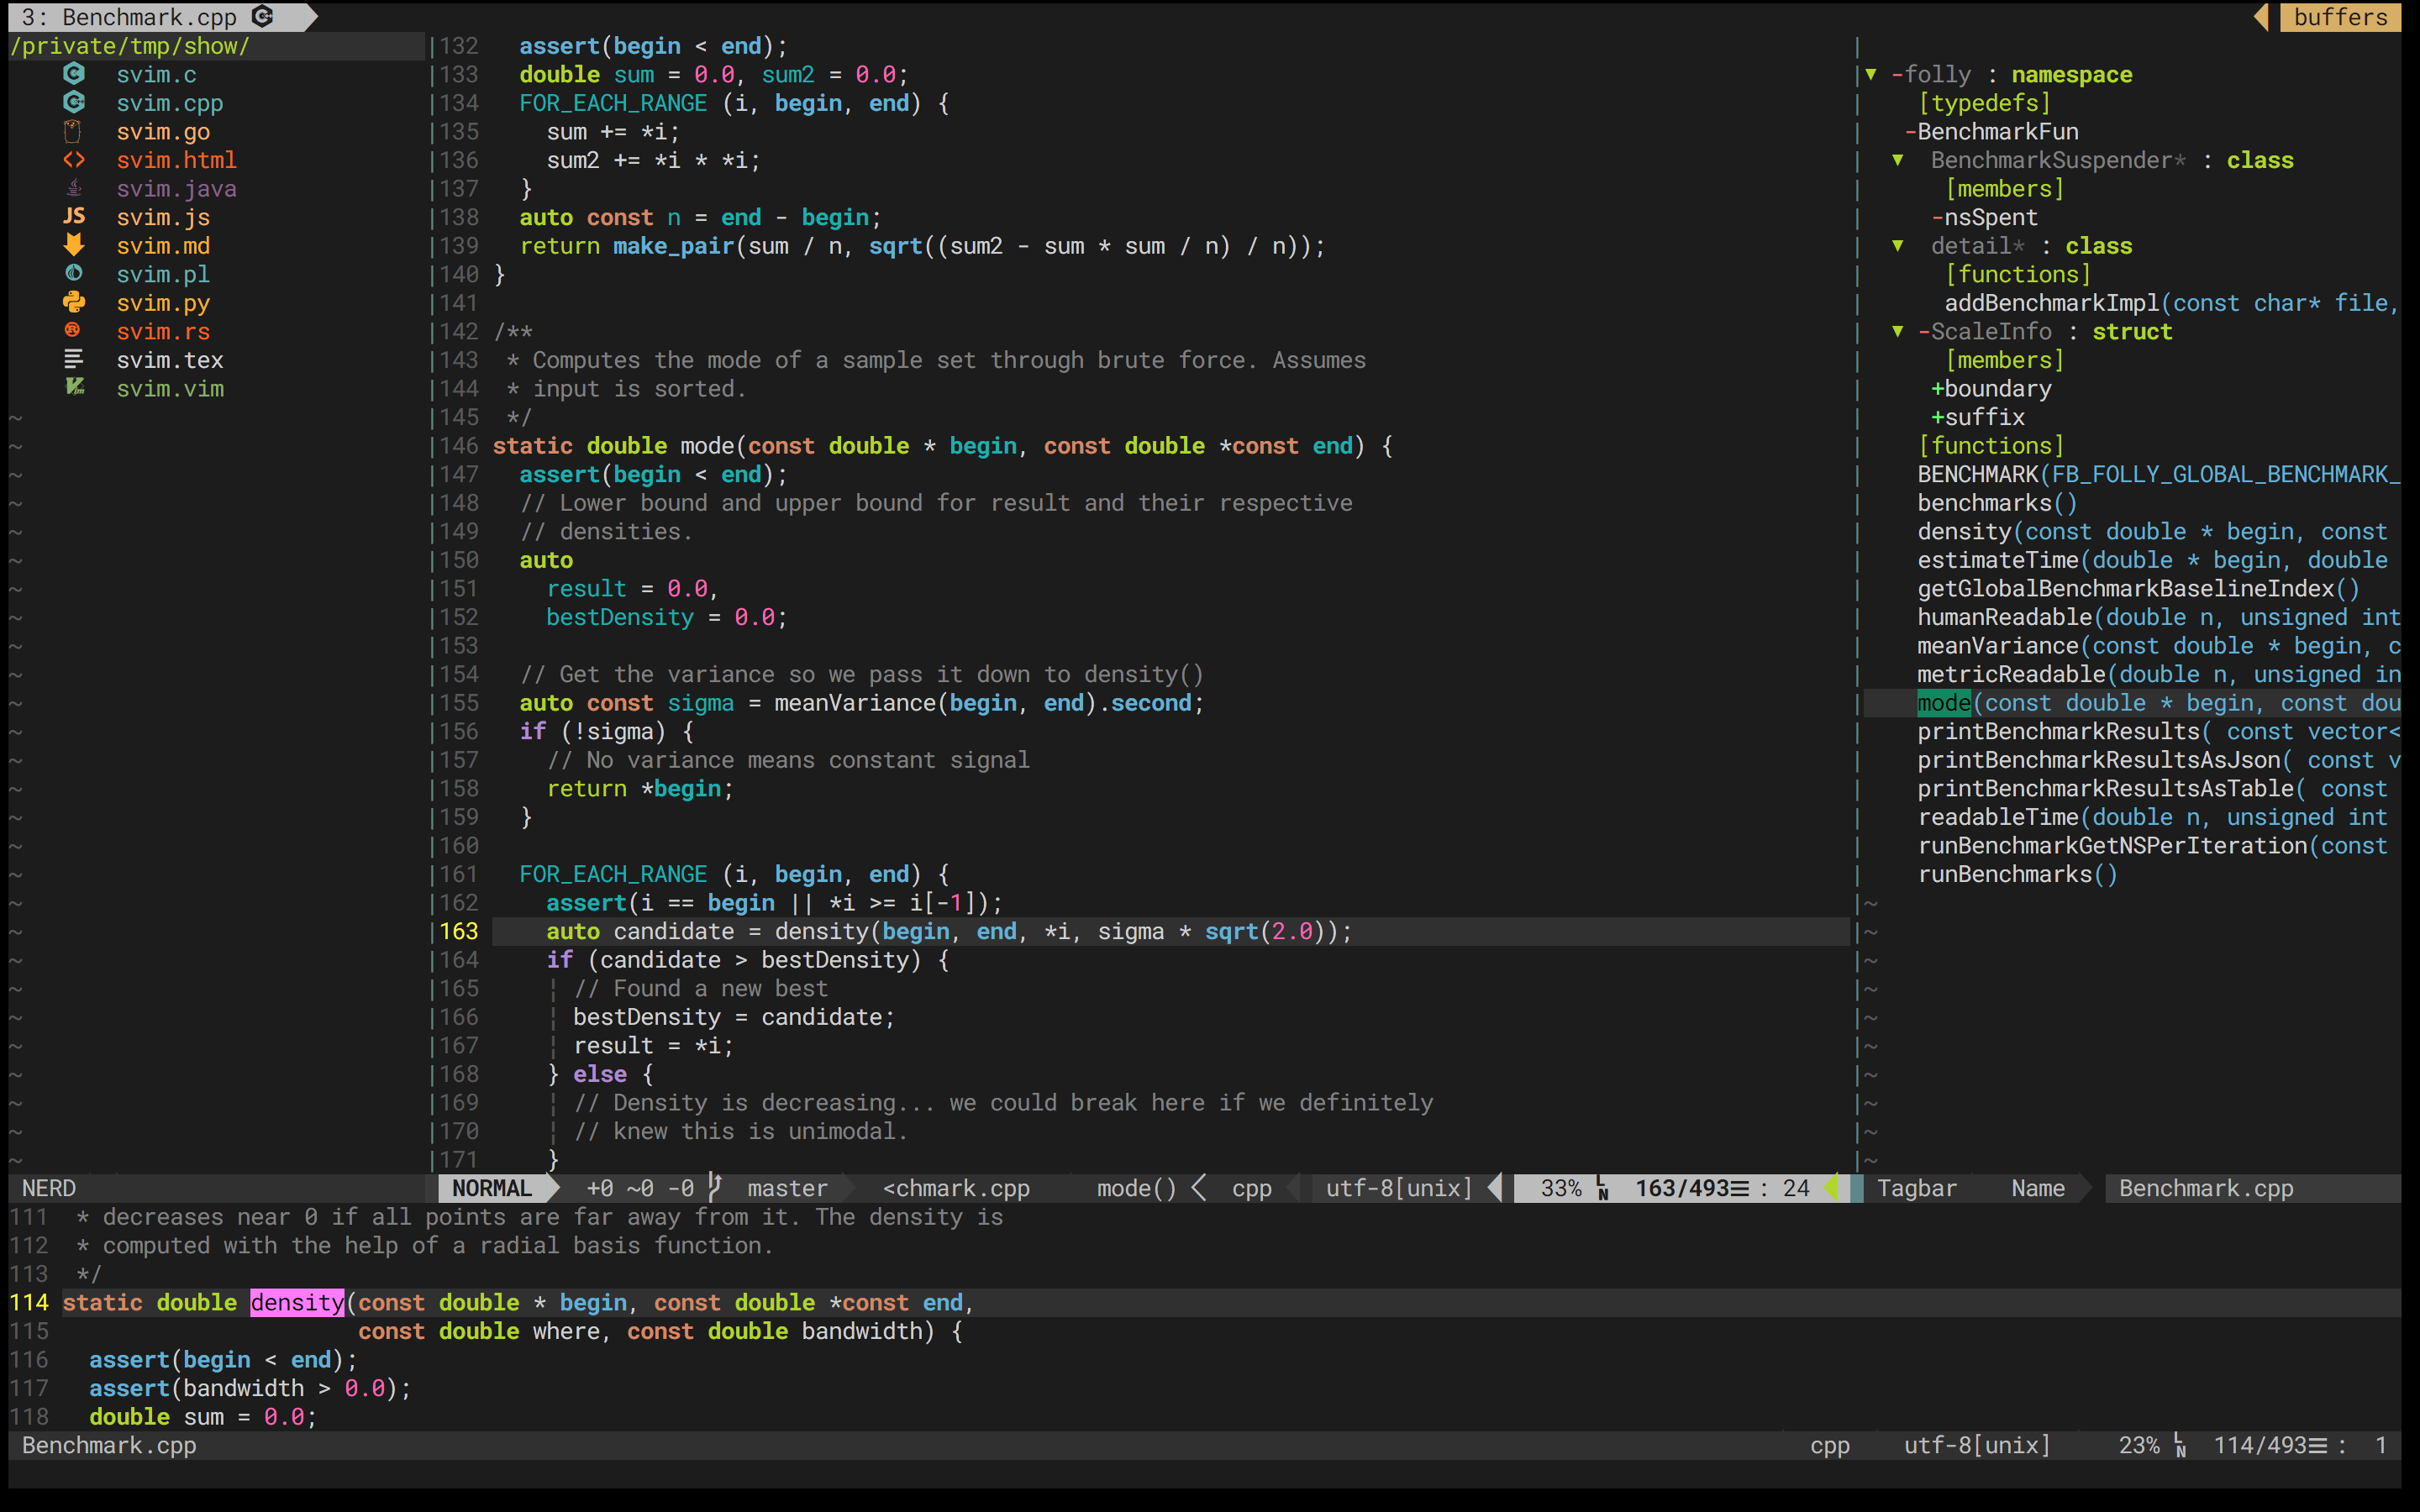Jump to suffix member in Tagbar

1984,417
